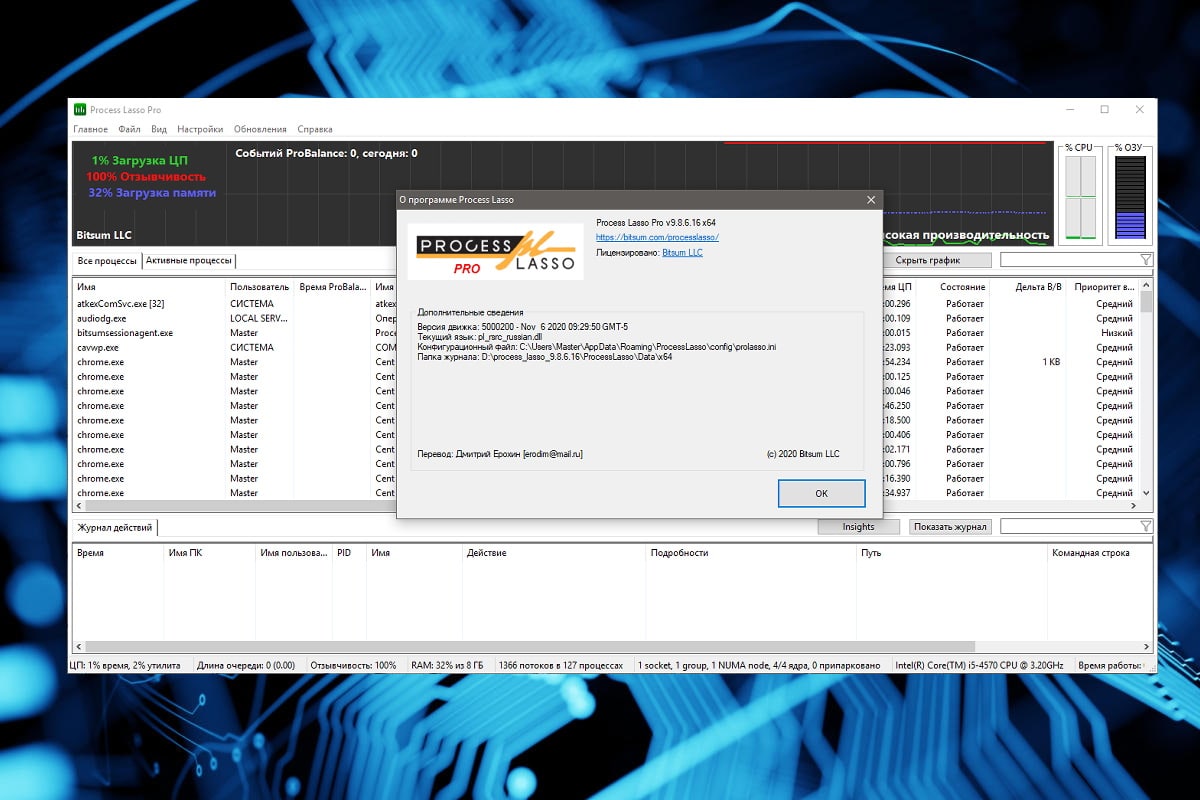Select the bitsumsessionagent.exe process row
Image resolution: width=1200 pixels, height=800 pixels.
(606, 333)
